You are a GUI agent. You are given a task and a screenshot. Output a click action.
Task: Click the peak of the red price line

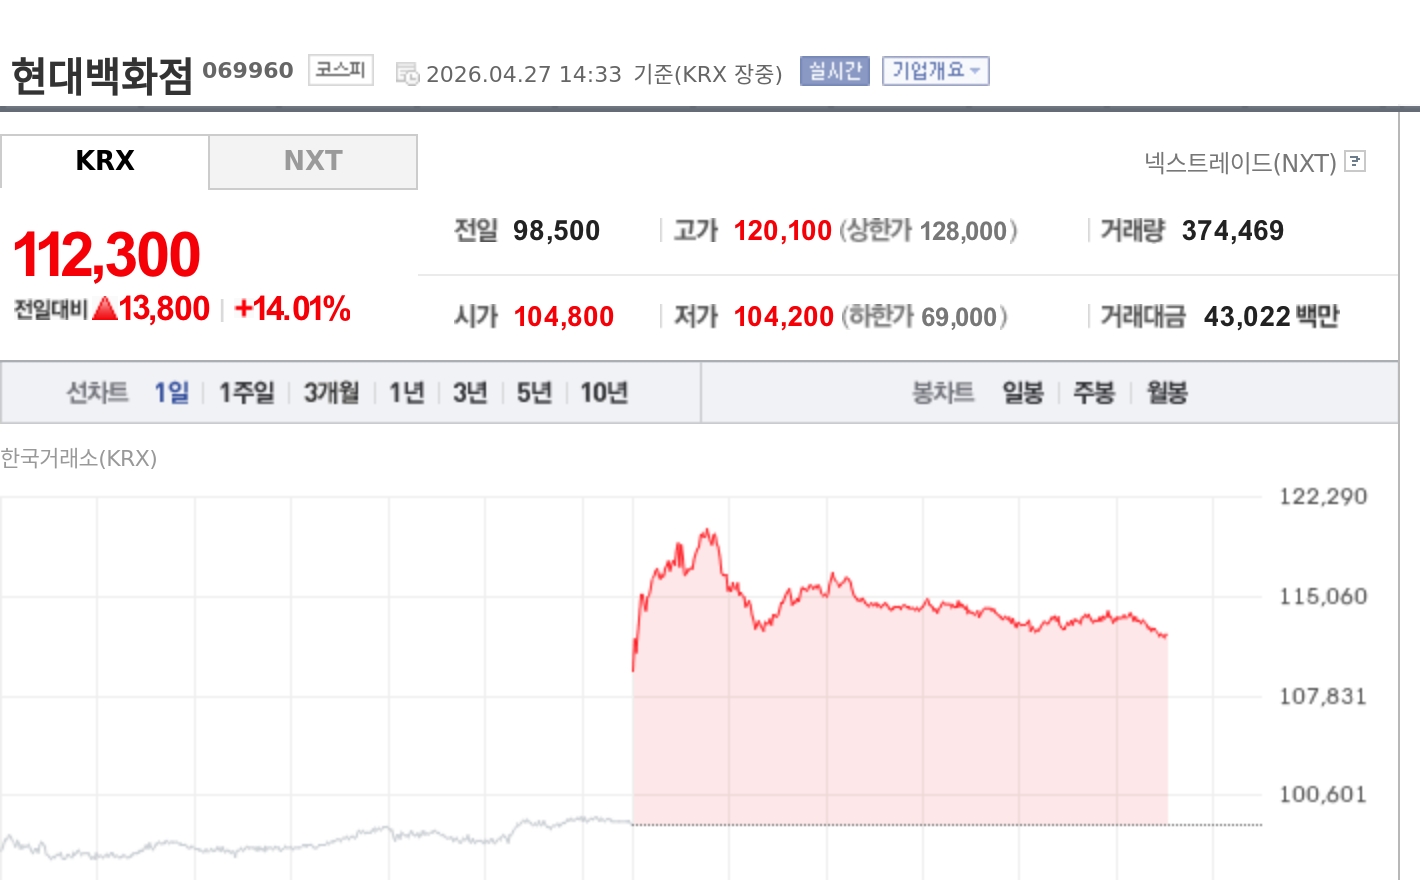708,531
